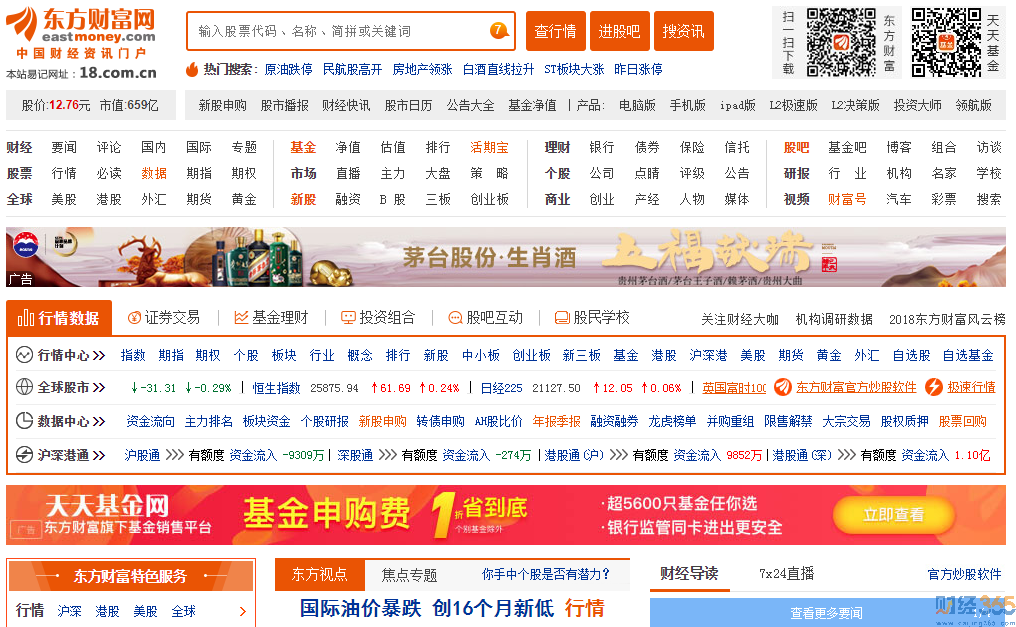Image resolution: width=1016 pixels, height=627 pixels.
Task: Go to the 股市日历 page
Action: coord(408,106)
